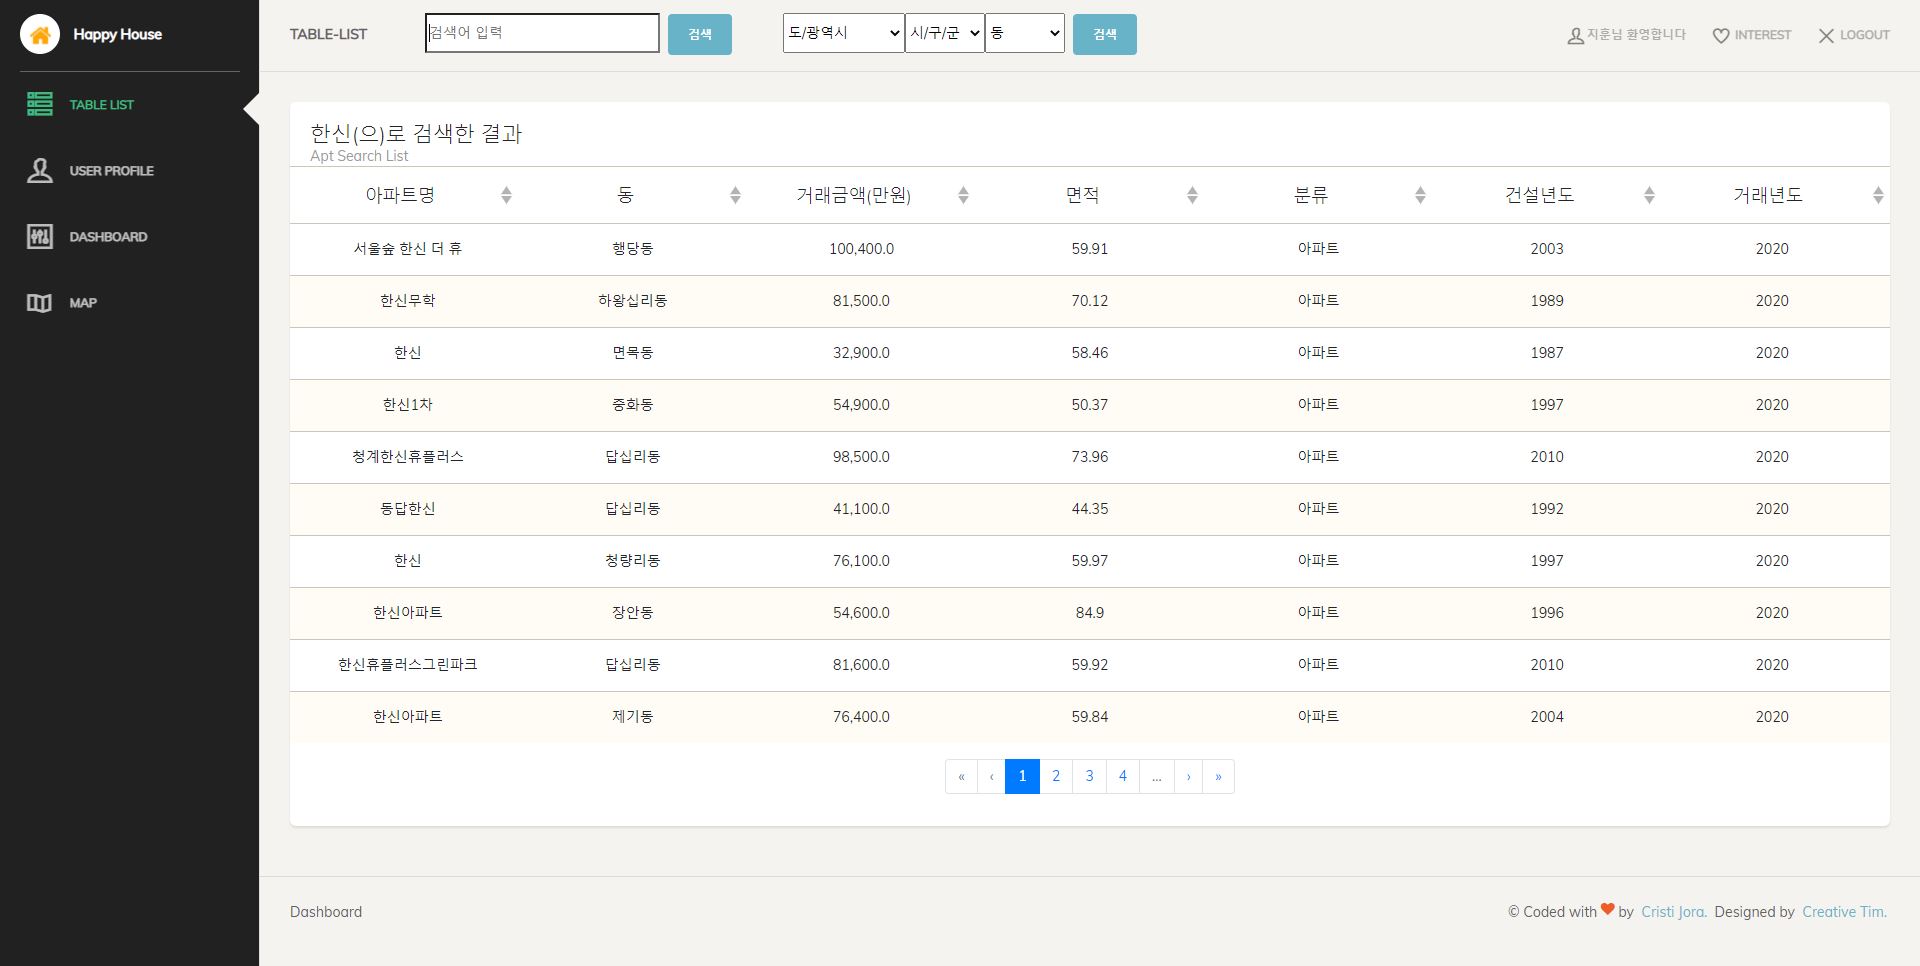Go to page 2 in pagination

tap(1056, 776)
